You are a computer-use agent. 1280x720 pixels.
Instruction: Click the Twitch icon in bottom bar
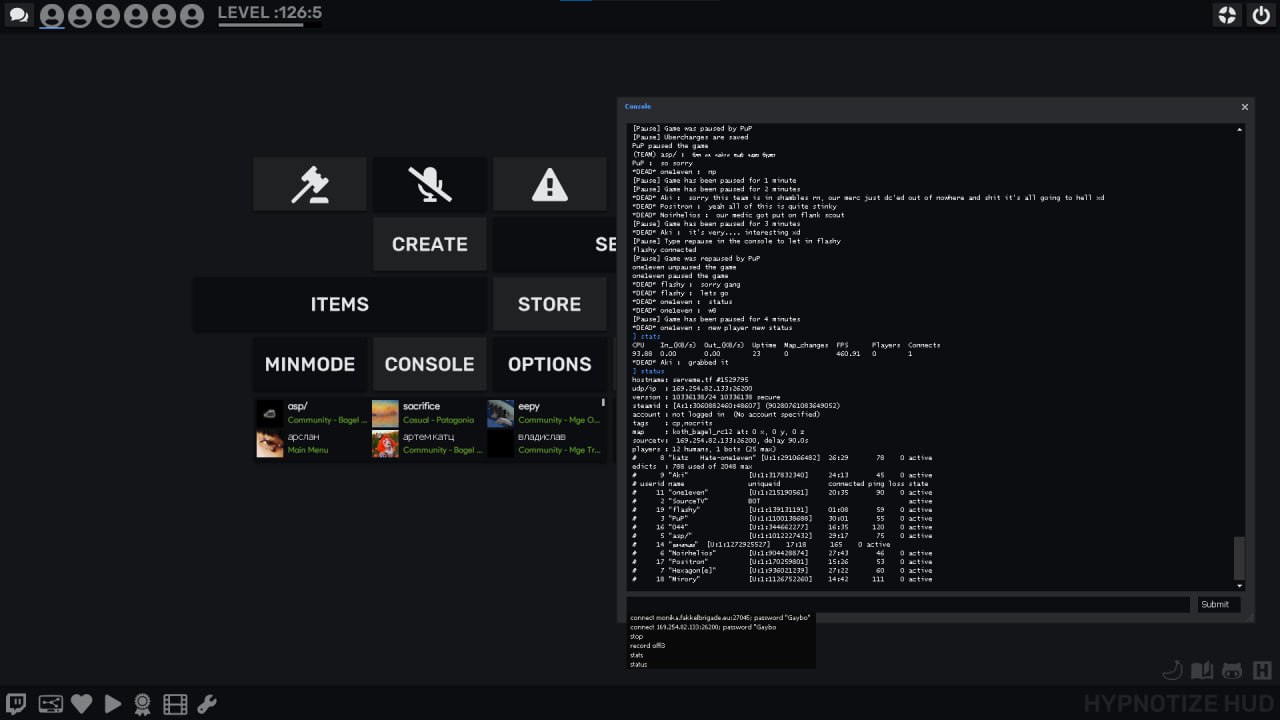click(x=17, y=704)
